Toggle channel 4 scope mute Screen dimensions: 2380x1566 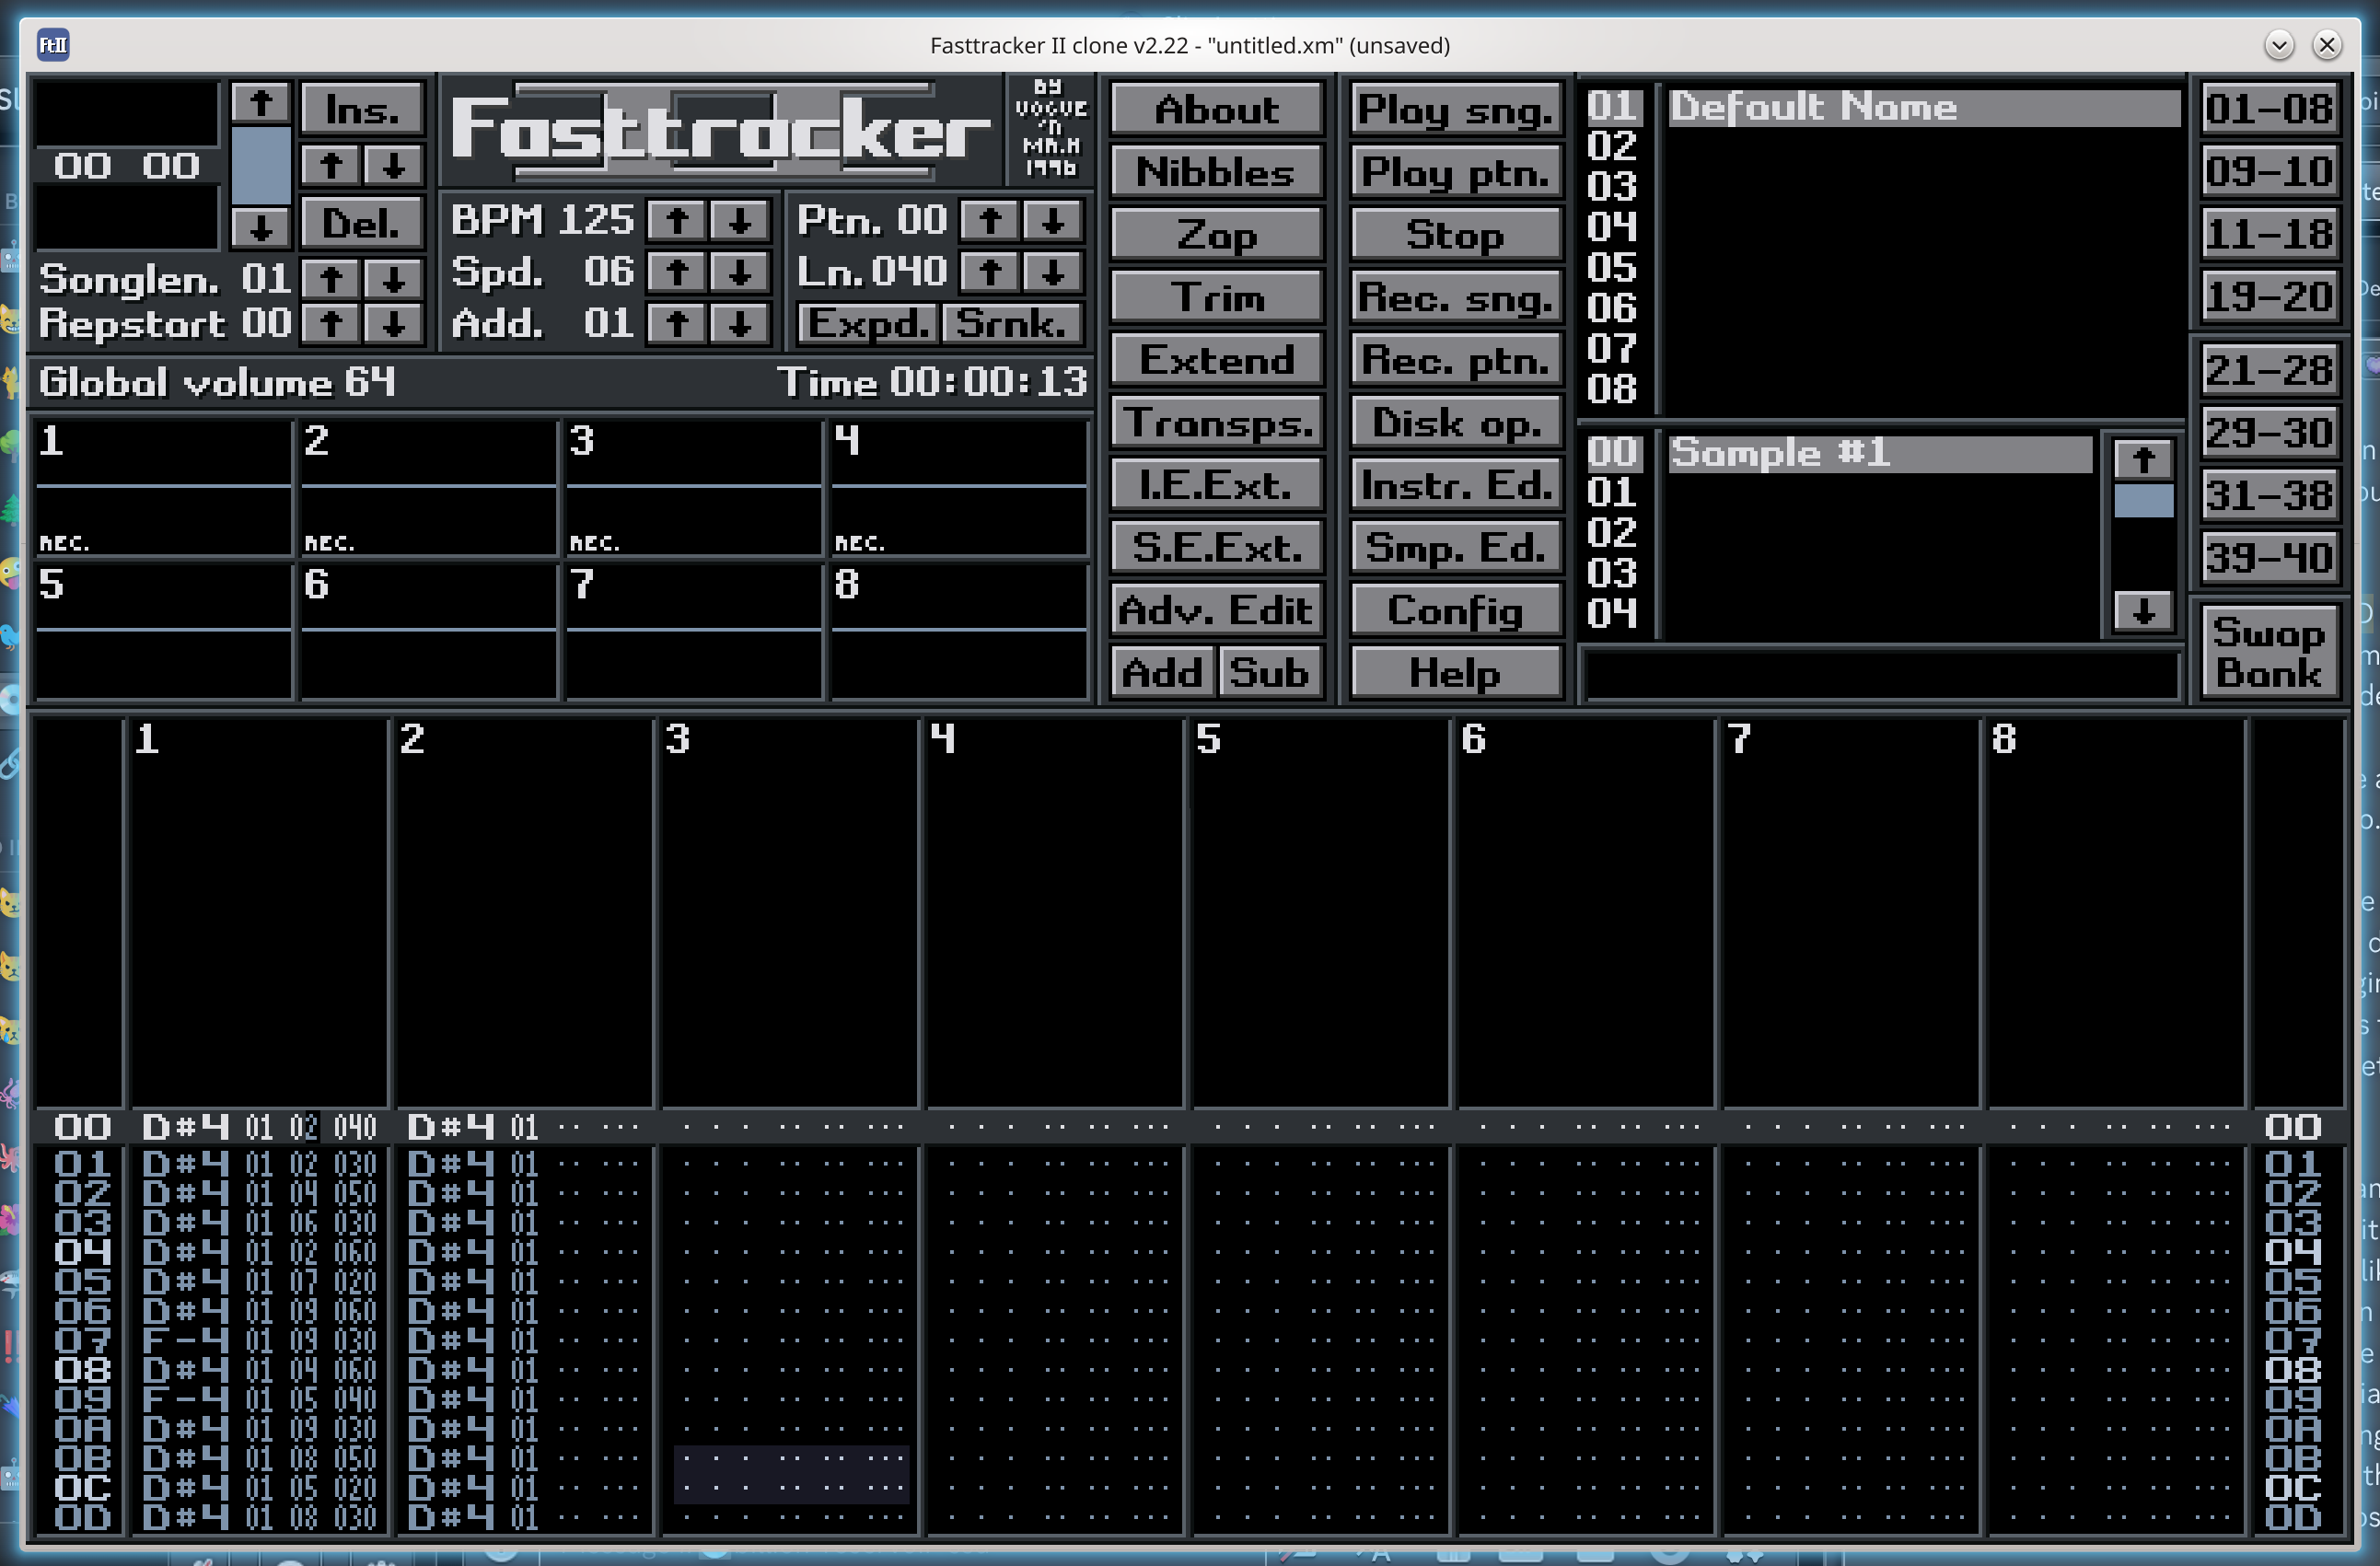click(x=958, y=487)
